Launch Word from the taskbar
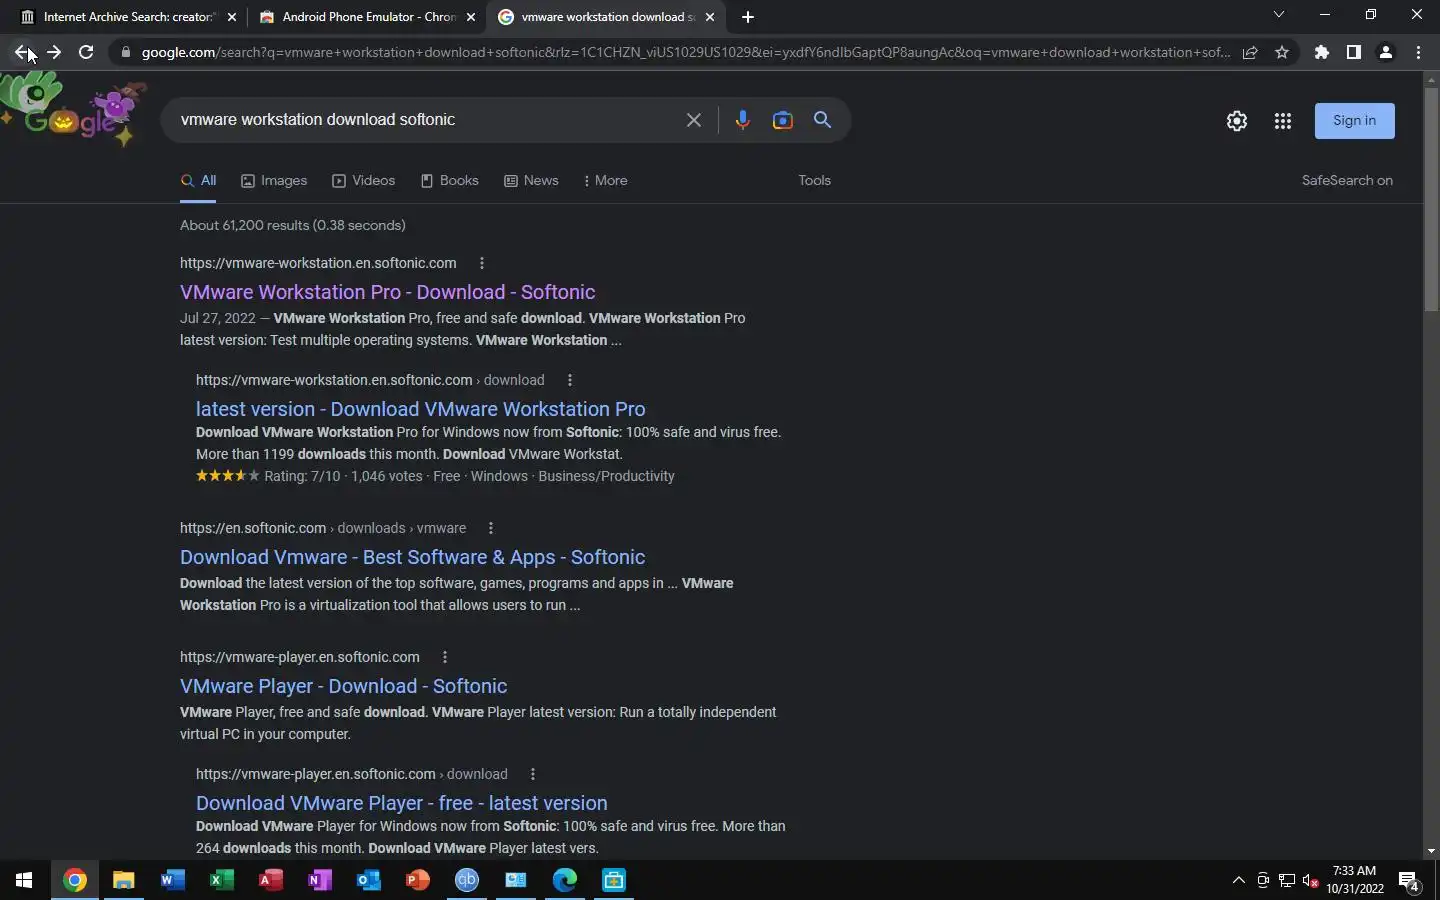This screenshot has width=1440, height=900. tap(172, 880)
